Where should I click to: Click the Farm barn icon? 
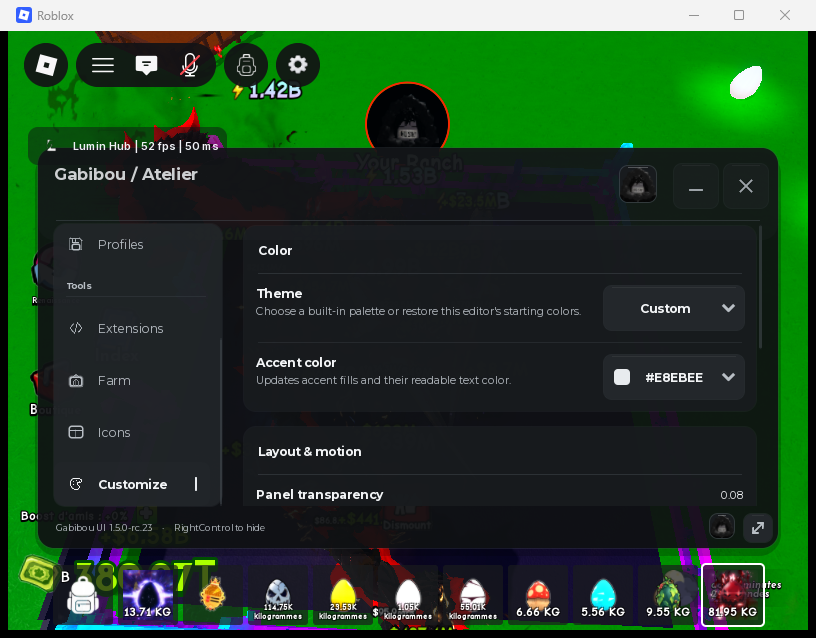pos(76,380)
